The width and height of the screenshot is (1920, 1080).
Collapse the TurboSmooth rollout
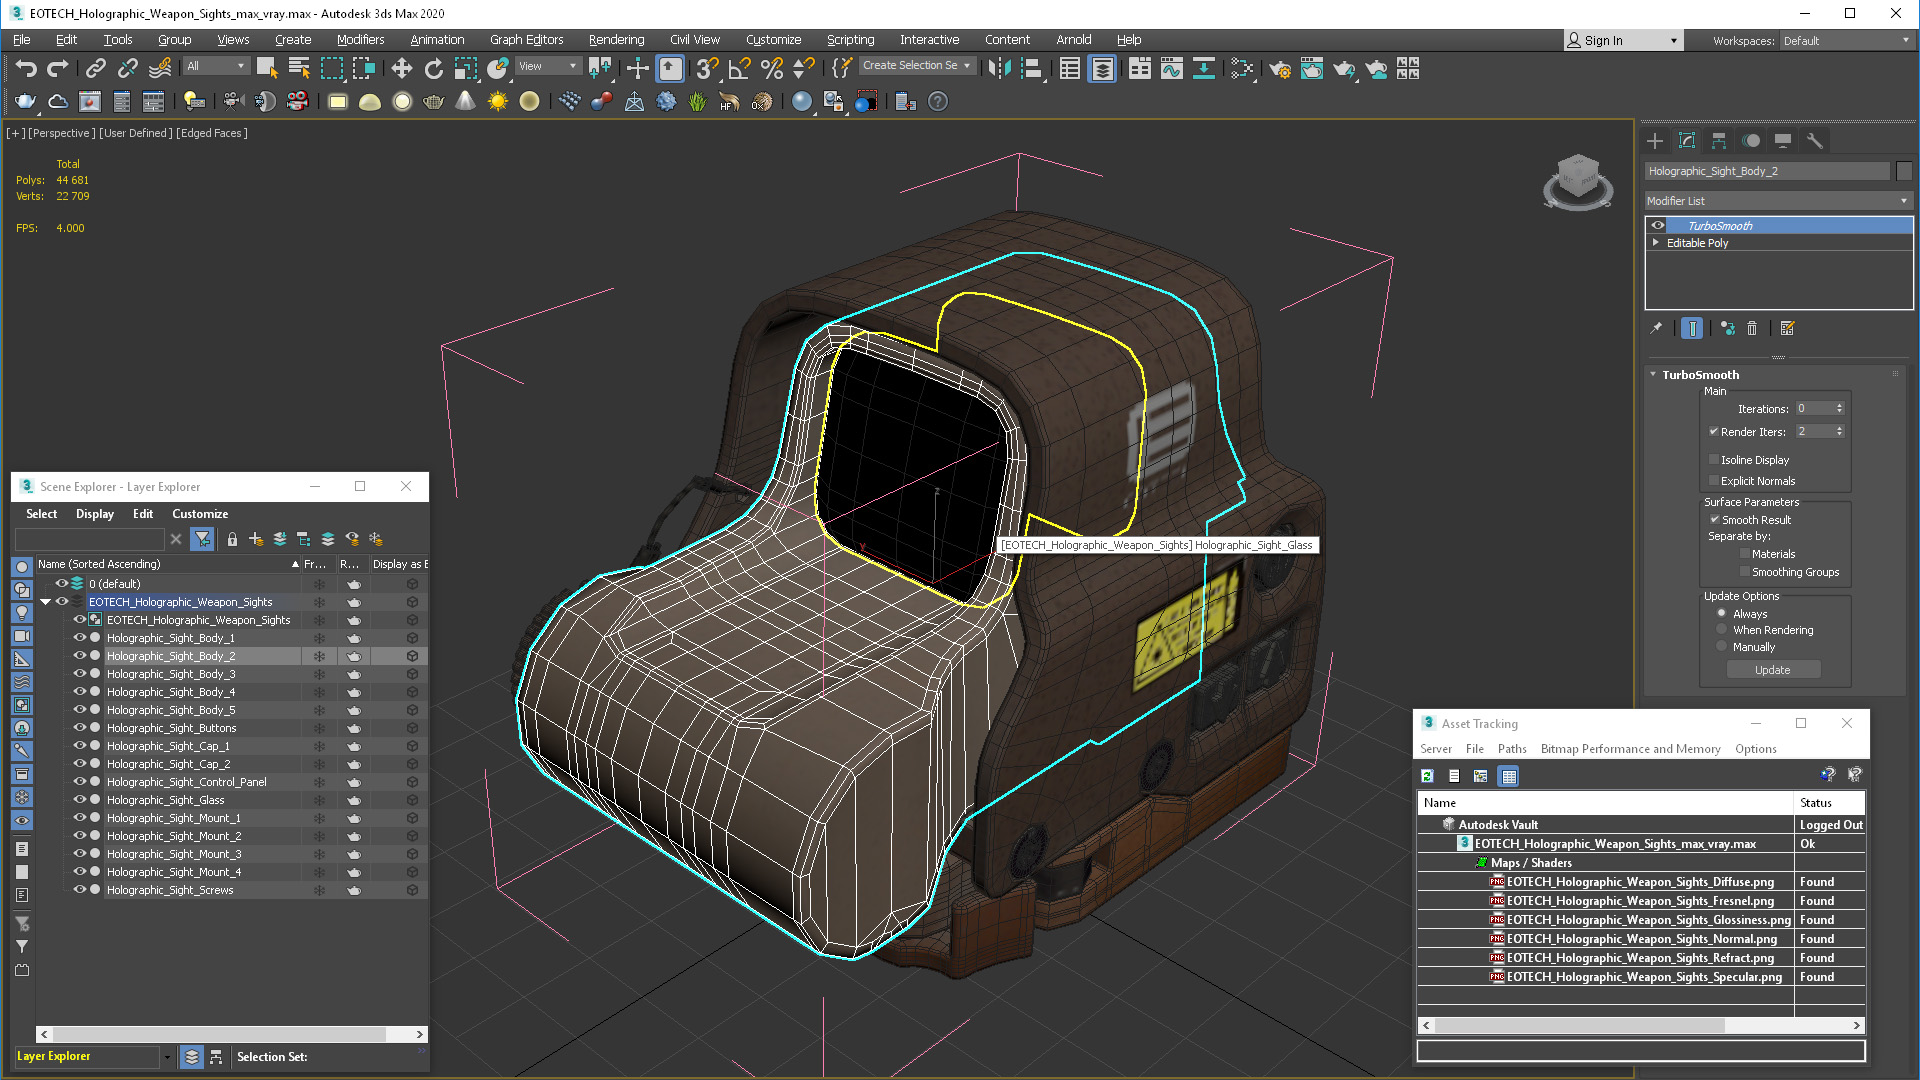pos(1653,375)
